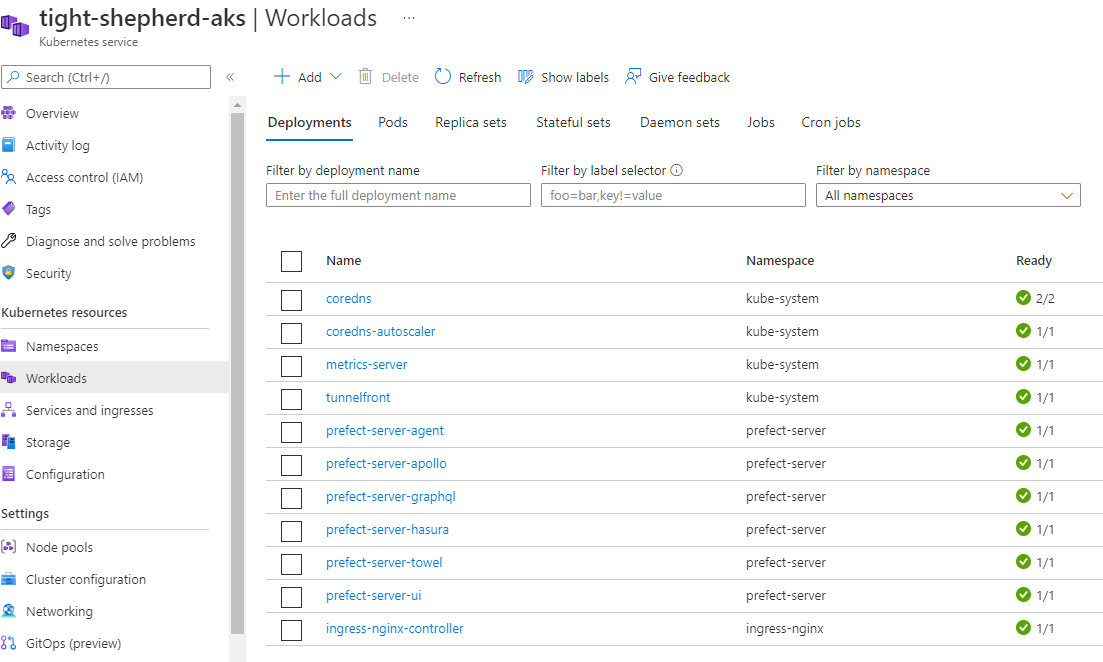Open the prefect-server-ui deployment link

click(x=374, y=596)
